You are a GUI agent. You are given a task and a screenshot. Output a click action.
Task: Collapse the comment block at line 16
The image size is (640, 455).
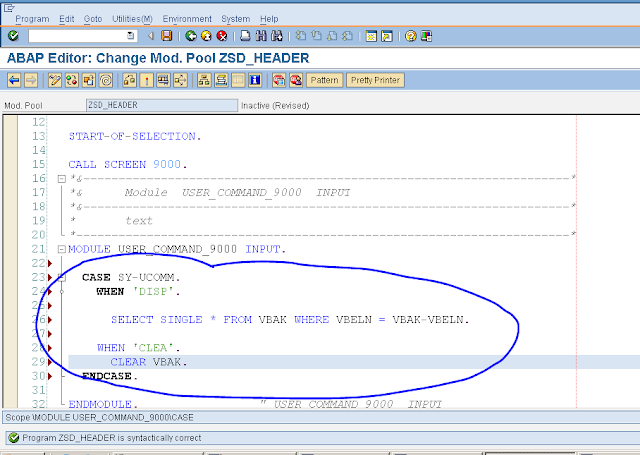point(62,179)
